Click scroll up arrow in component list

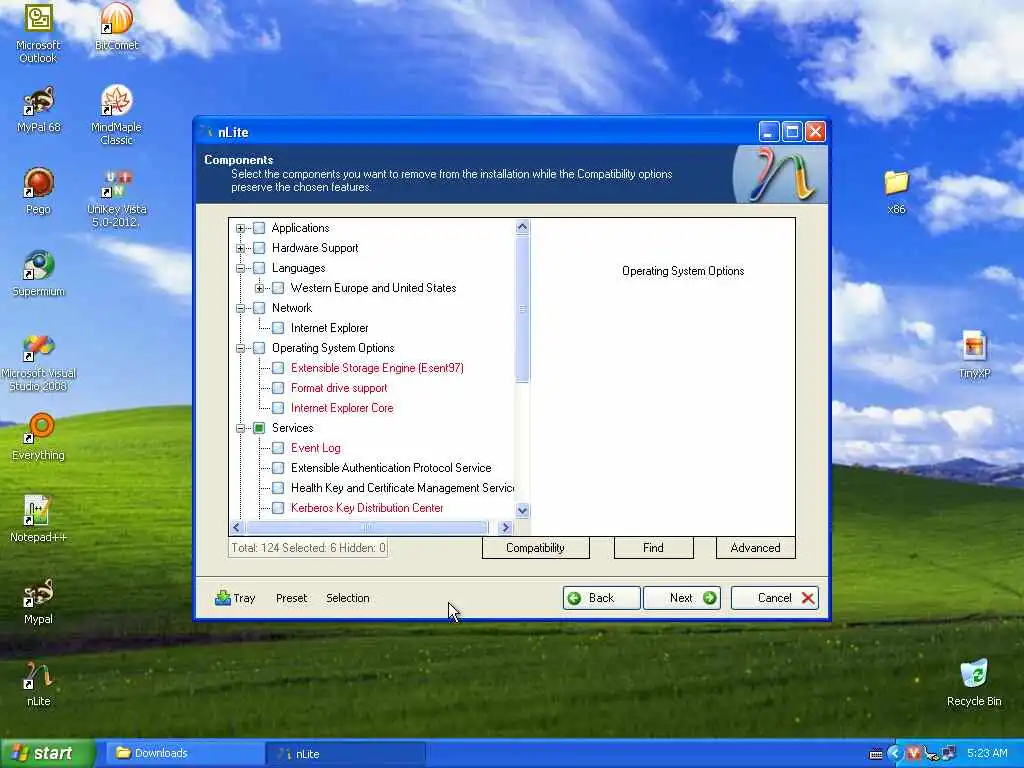coord(522,227)
